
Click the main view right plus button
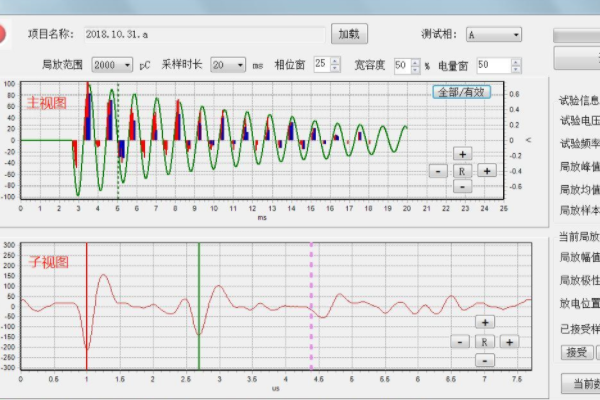pyautogui.click(x=487, y=171)
